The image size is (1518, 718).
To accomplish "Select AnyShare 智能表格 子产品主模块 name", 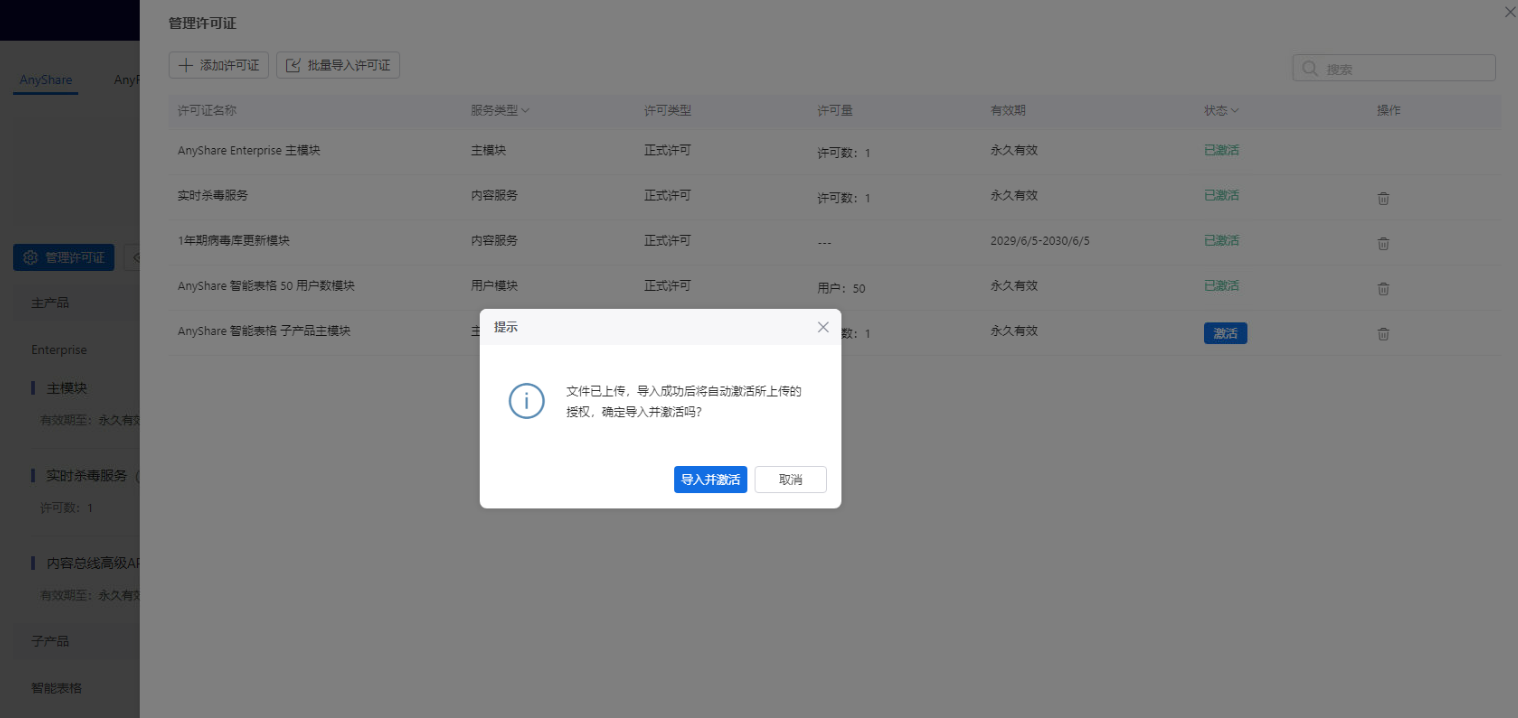I will (264, 330).
